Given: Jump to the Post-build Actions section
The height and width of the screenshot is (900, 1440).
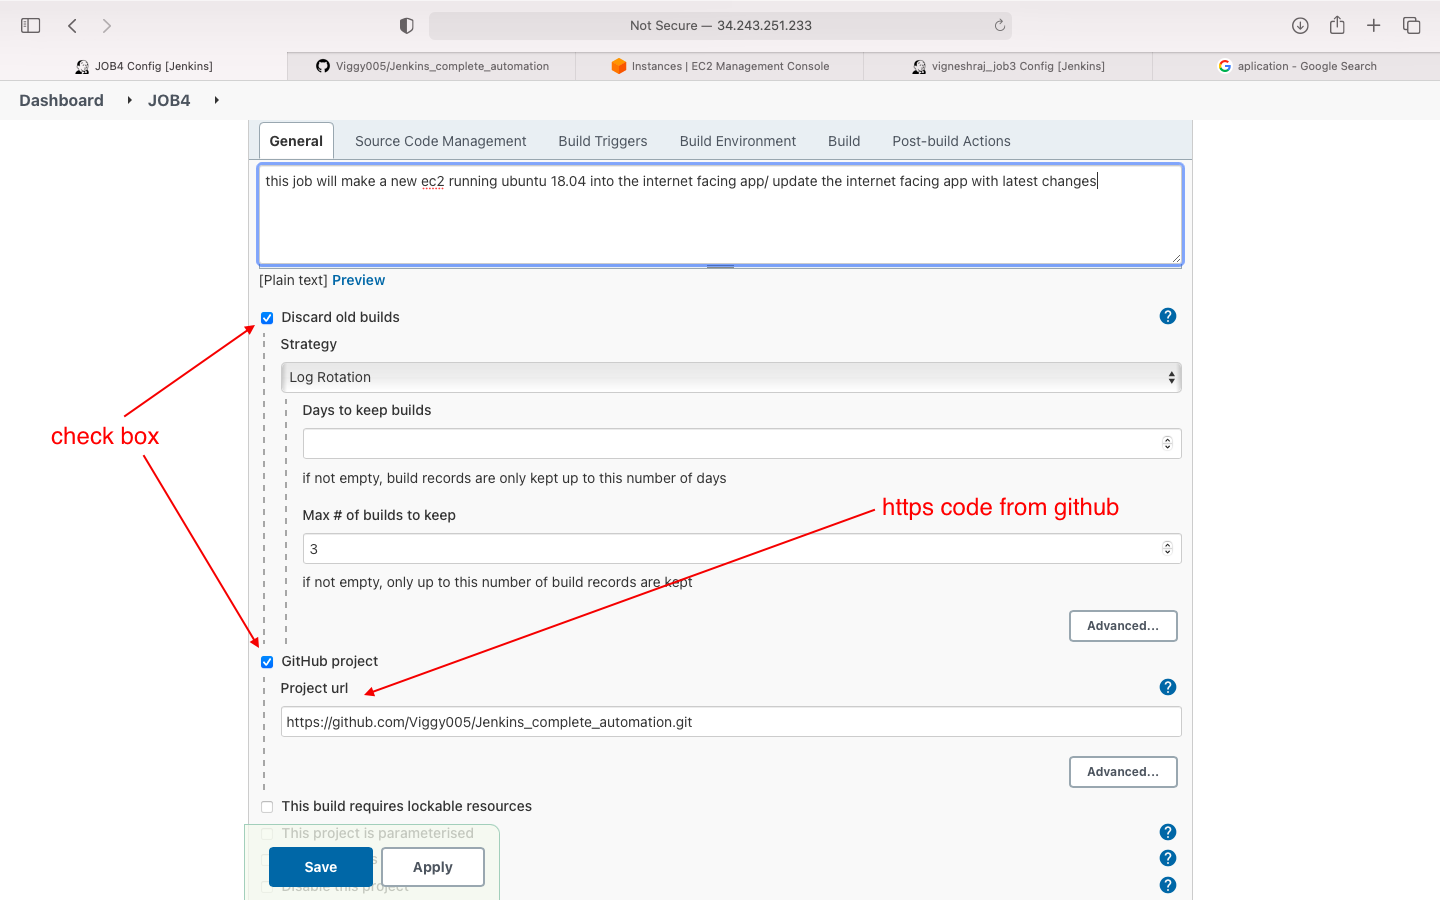Looking at the screenshot, I should coord(951,141).
